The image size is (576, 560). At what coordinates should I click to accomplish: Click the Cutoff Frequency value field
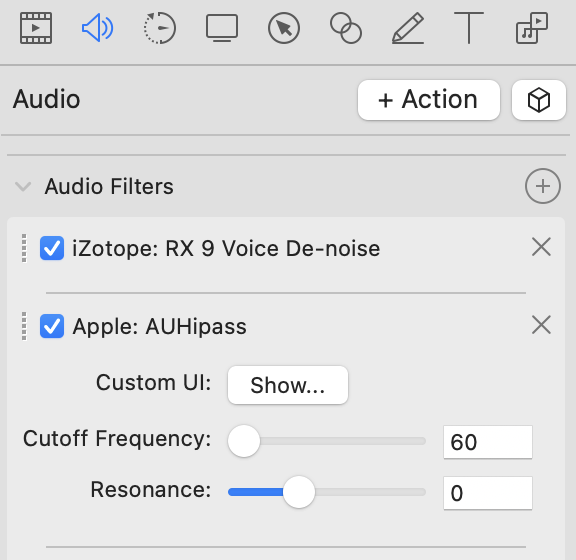(488, 442)
